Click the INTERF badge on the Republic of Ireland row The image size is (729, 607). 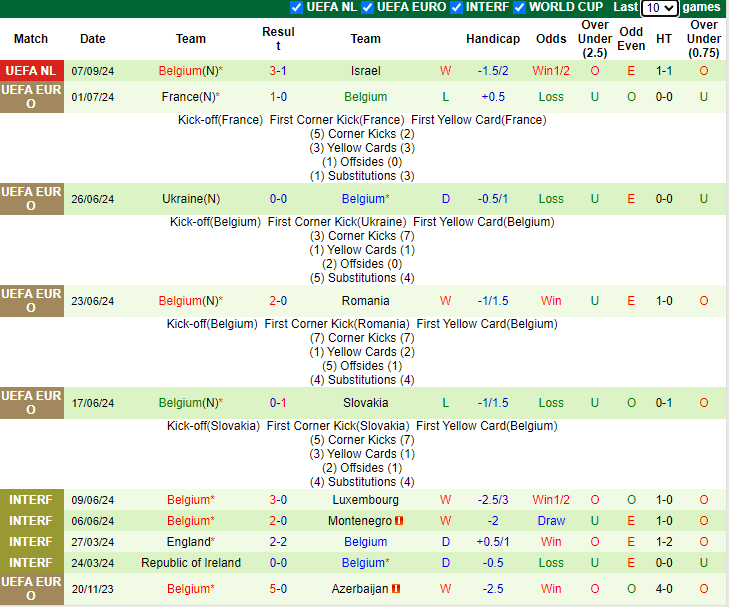click(x=30, y=563)
